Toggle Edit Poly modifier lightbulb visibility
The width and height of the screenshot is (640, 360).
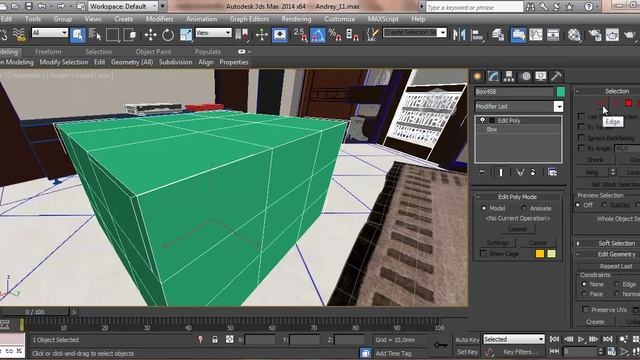[x=482, y=120]
